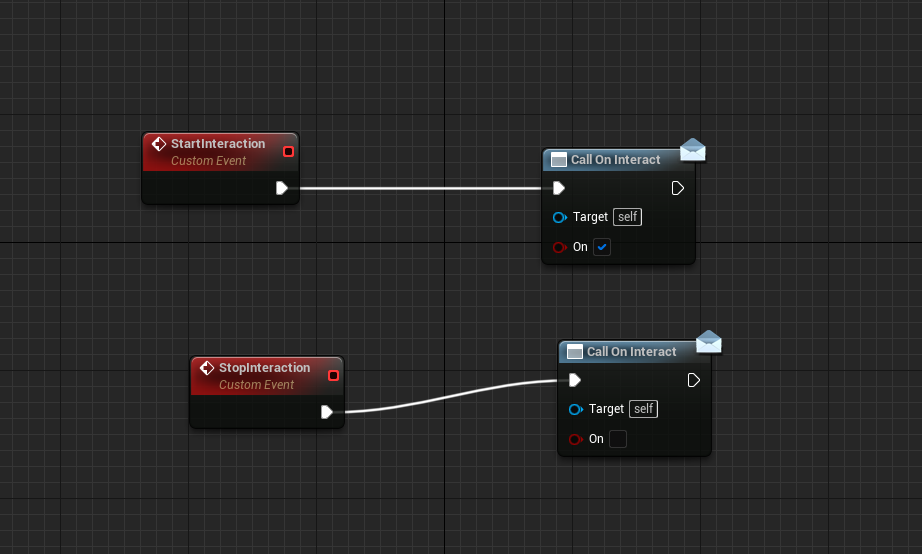Select the StartInteraction custom event node title
This screenshot has height=554, width=922.
[218, 144]
